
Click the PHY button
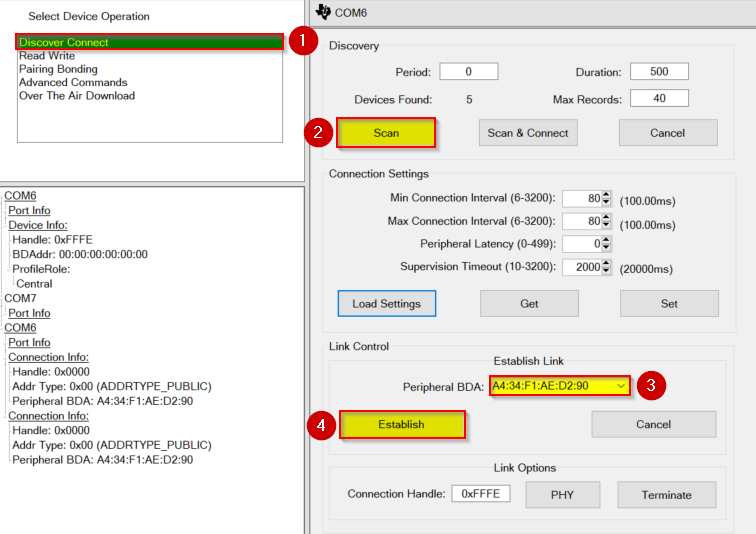(562, 495)
